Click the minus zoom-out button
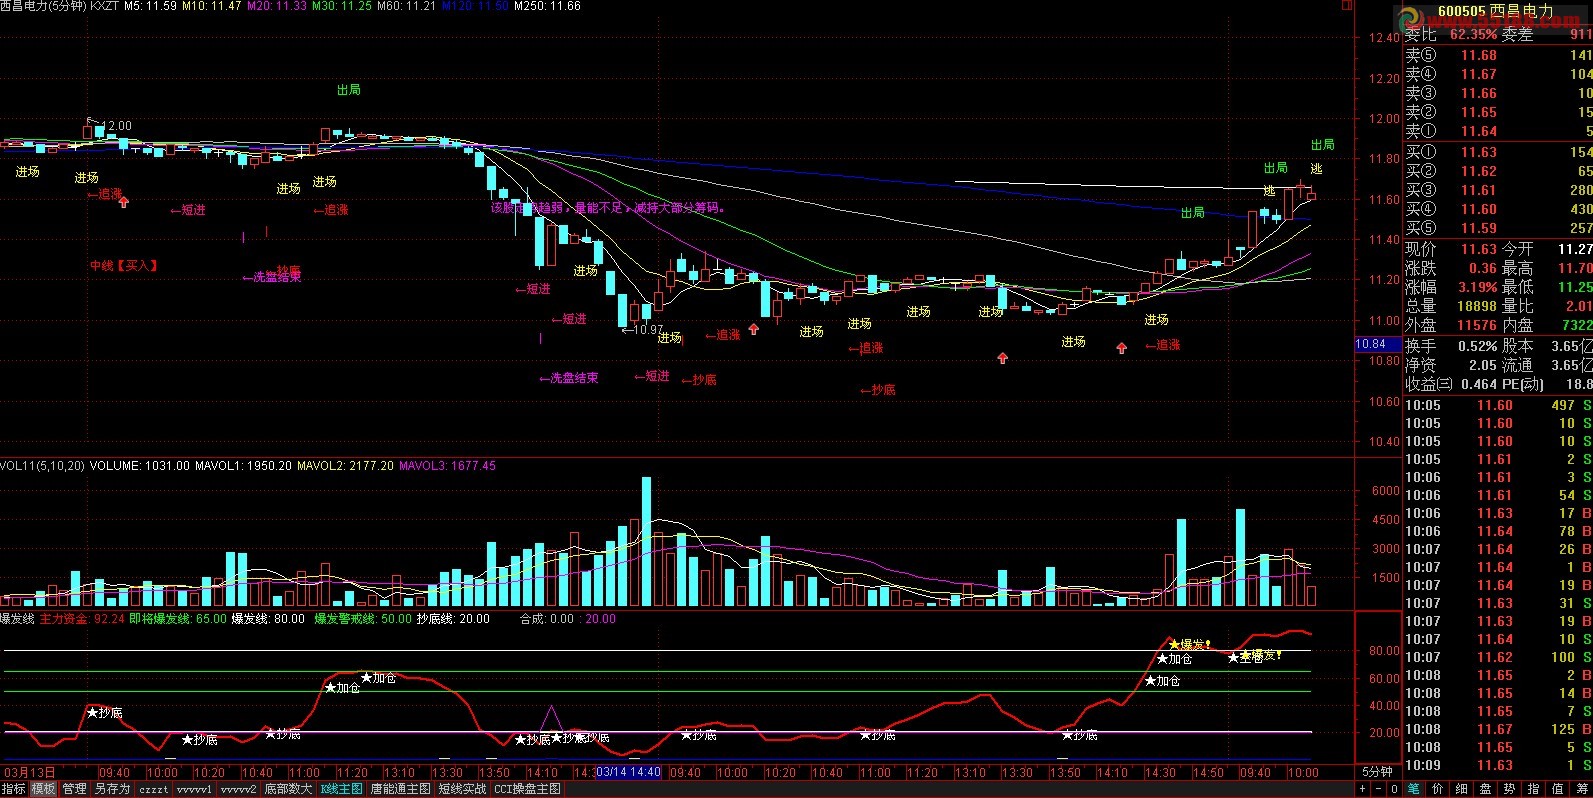 click(x=1378, y=789)
